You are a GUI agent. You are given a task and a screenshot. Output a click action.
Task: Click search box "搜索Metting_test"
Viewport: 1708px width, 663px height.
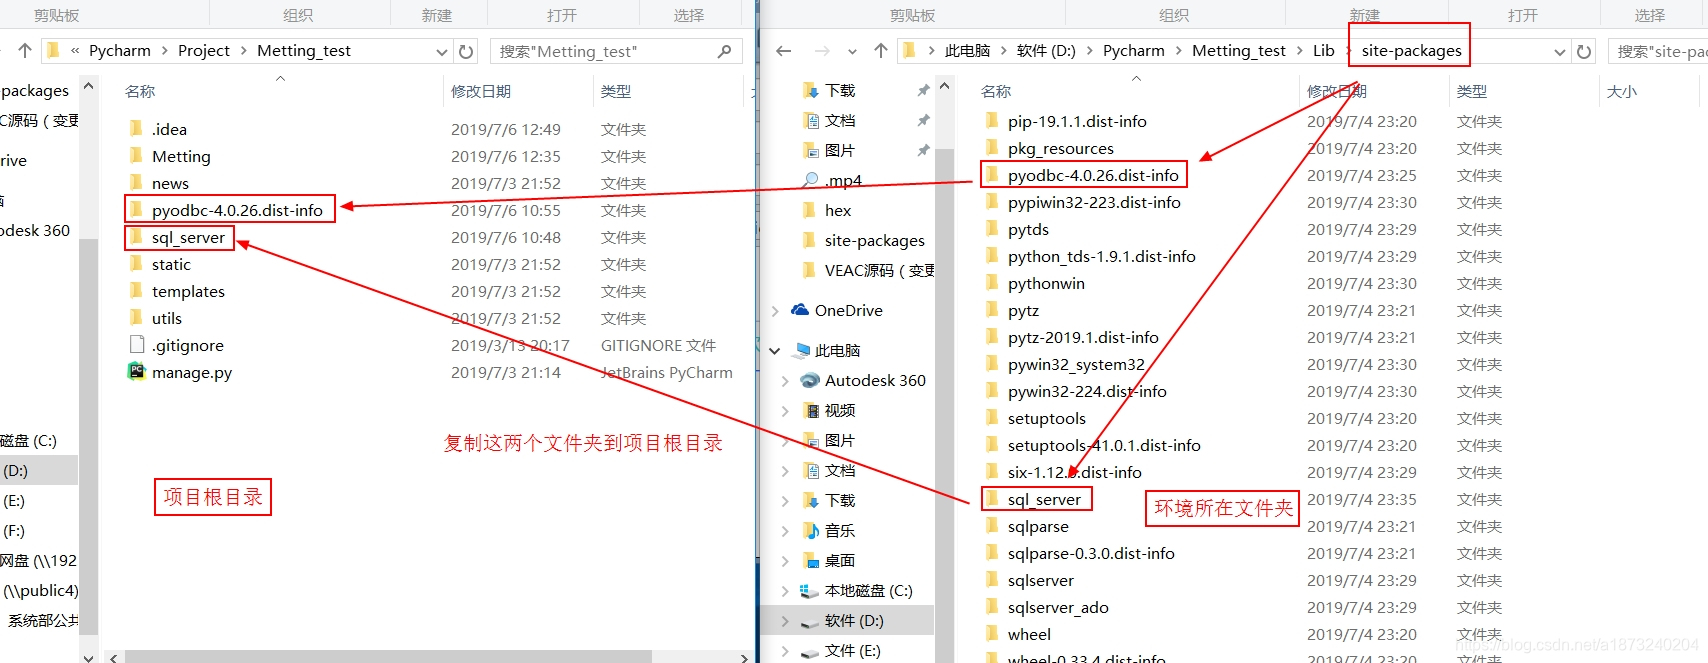(x=616, y=51)
